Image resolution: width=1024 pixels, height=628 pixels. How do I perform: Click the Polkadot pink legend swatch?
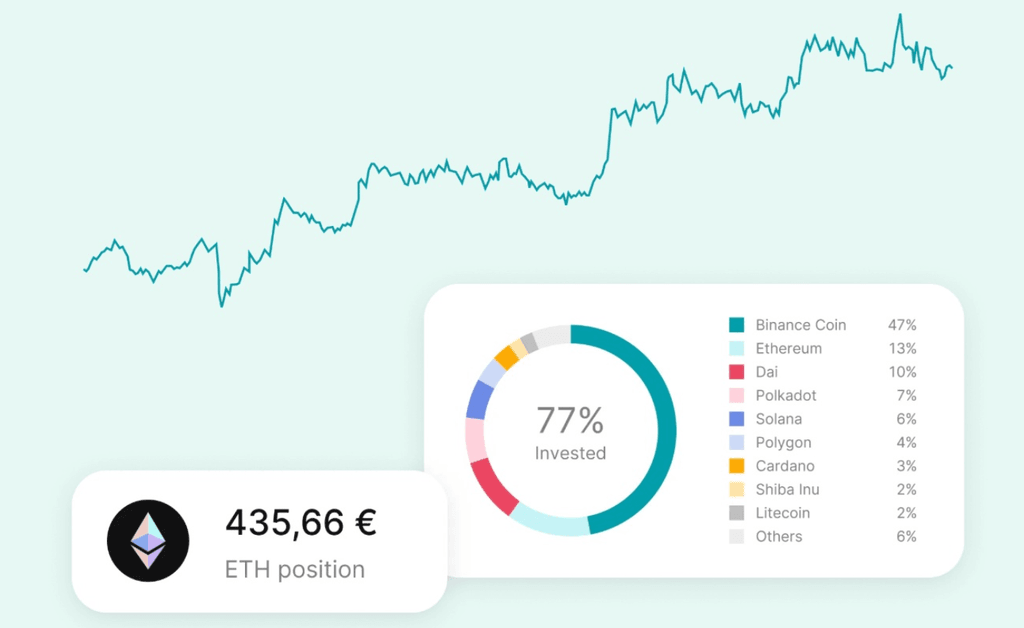[737, 396]
